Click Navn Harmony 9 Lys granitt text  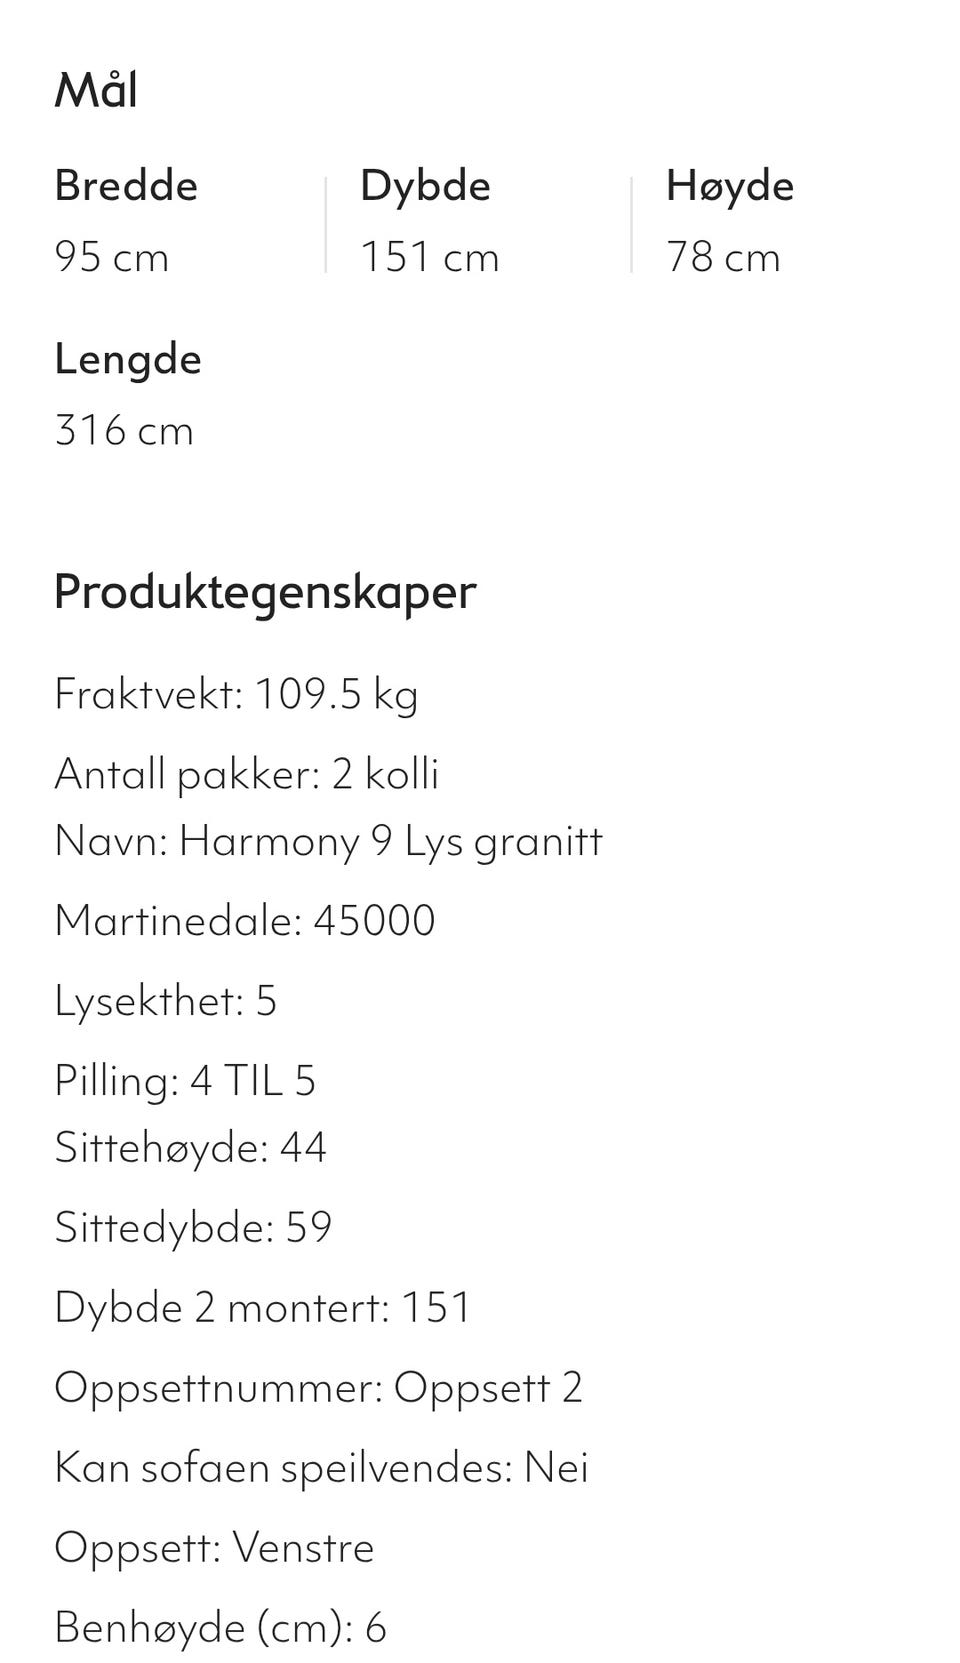click(328, 841)
